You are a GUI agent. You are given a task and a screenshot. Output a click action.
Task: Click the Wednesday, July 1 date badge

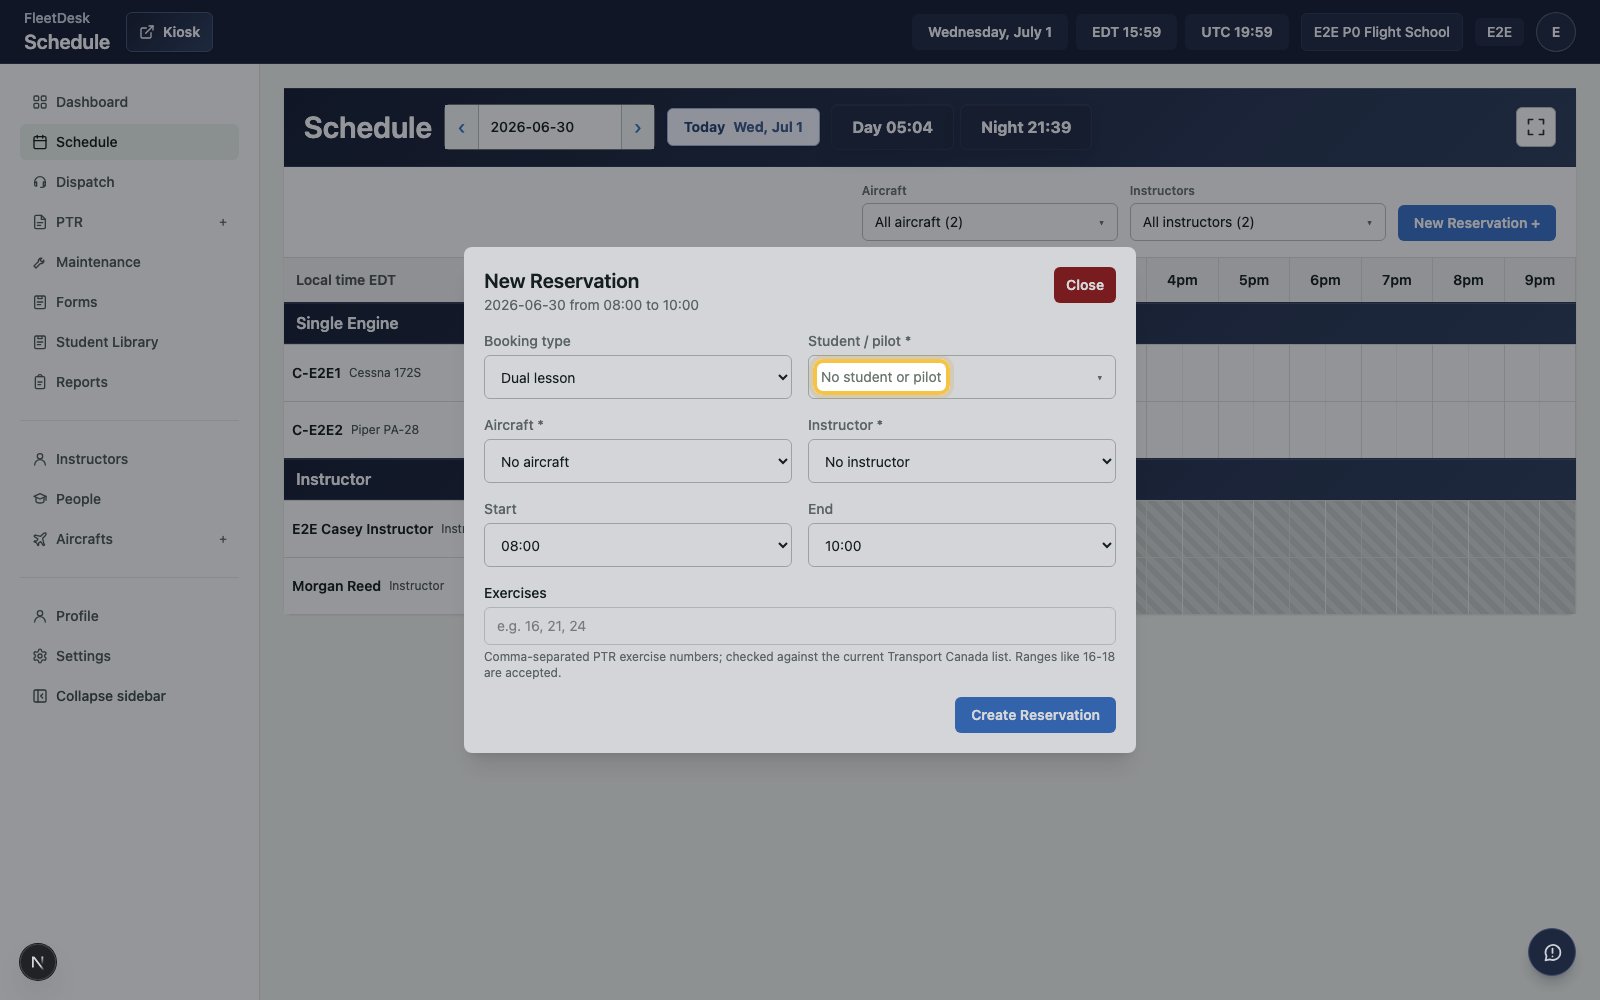pos(990,32)
